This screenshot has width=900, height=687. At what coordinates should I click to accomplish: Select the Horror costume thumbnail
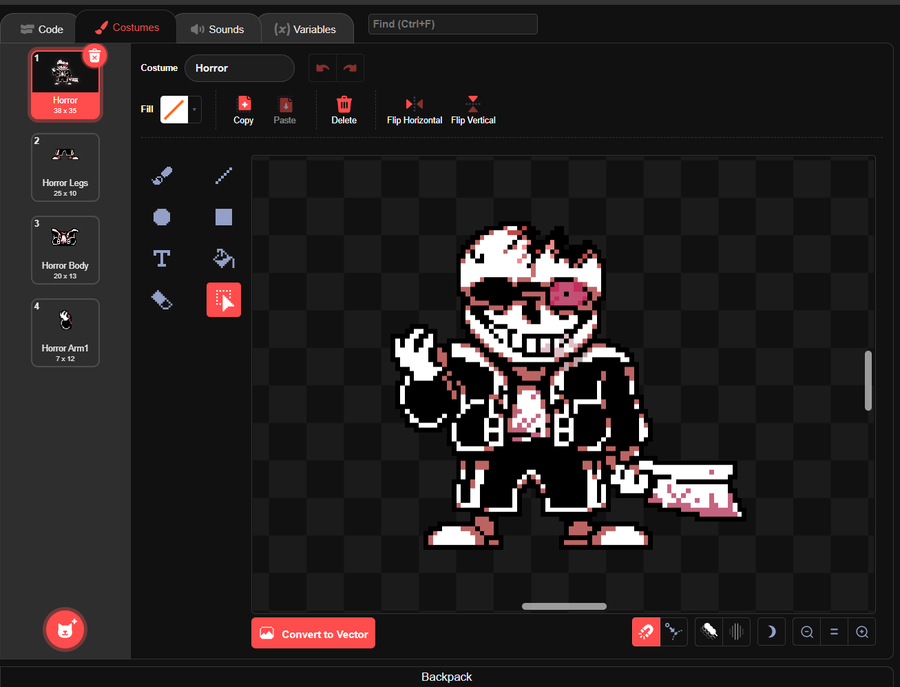[x=65, y=85]
